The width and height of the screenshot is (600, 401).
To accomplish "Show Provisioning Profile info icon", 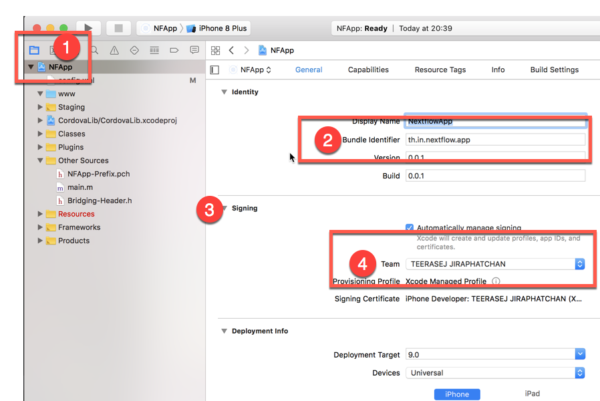I will tap(496, 281).
